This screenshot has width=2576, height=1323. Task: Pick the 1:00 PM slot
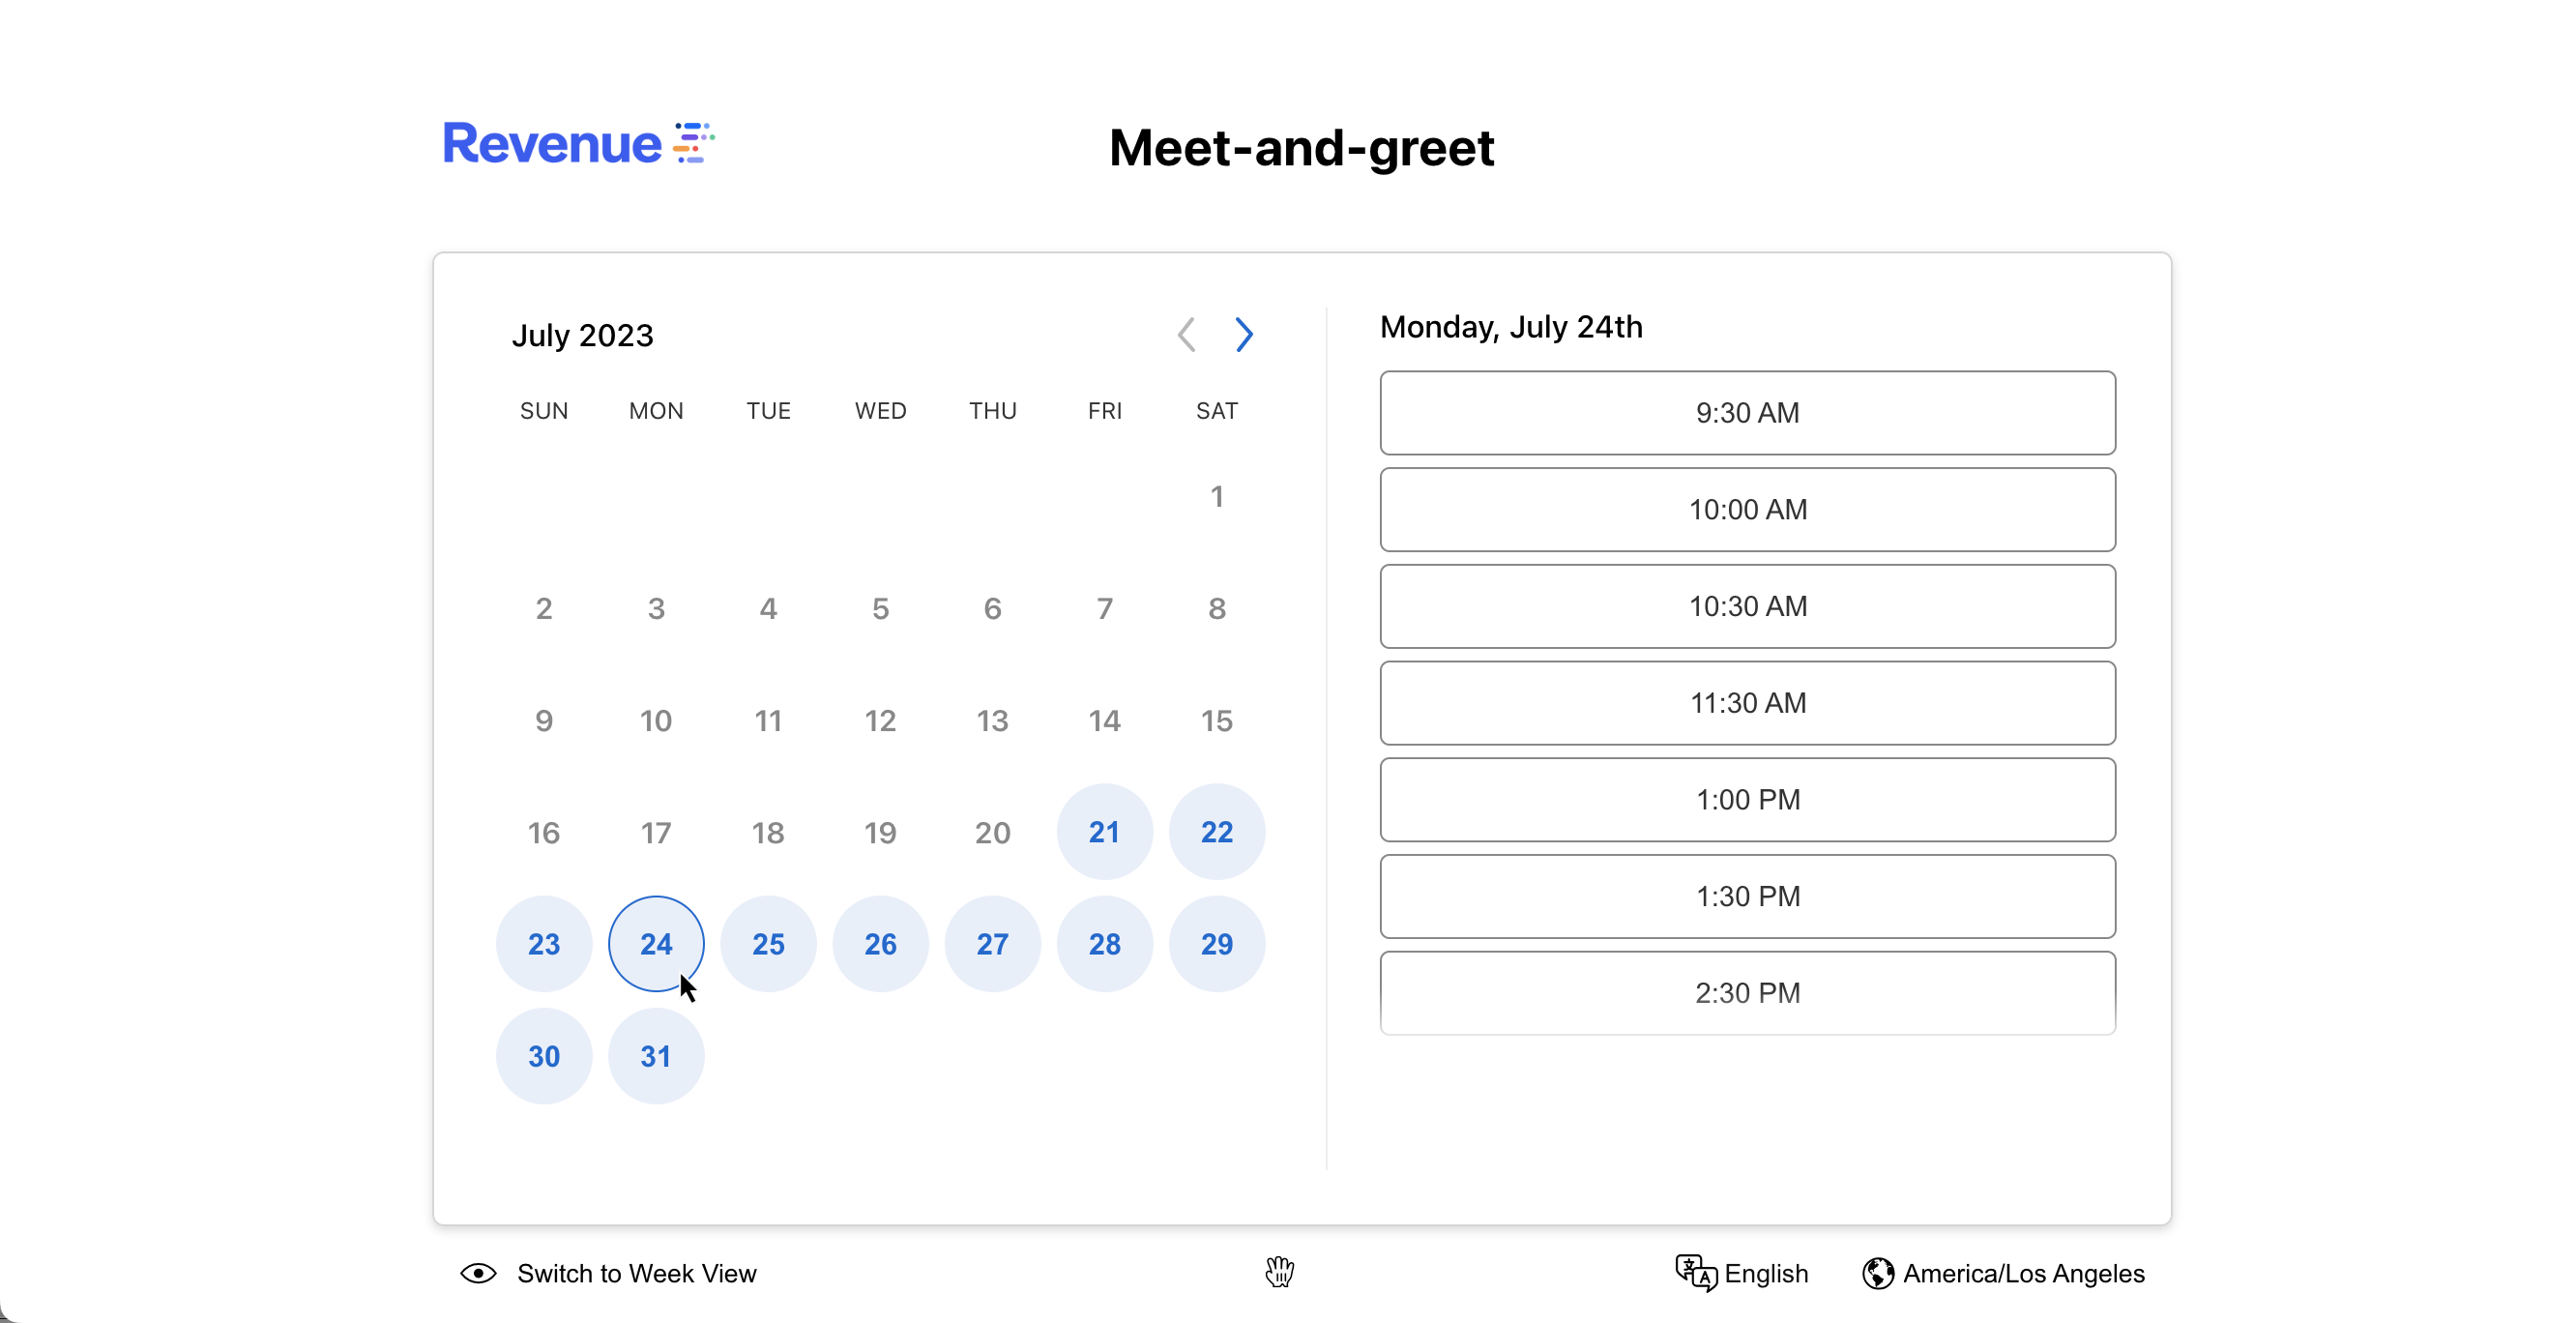[1747, 800]
